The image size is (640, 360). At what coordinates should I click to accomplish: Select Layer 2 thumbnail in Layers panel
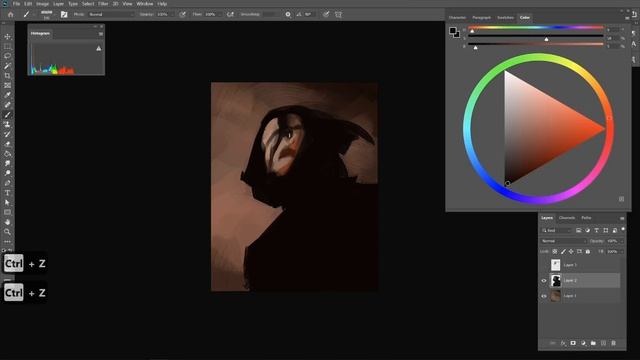pyautogui.click(x=556, y=280)
